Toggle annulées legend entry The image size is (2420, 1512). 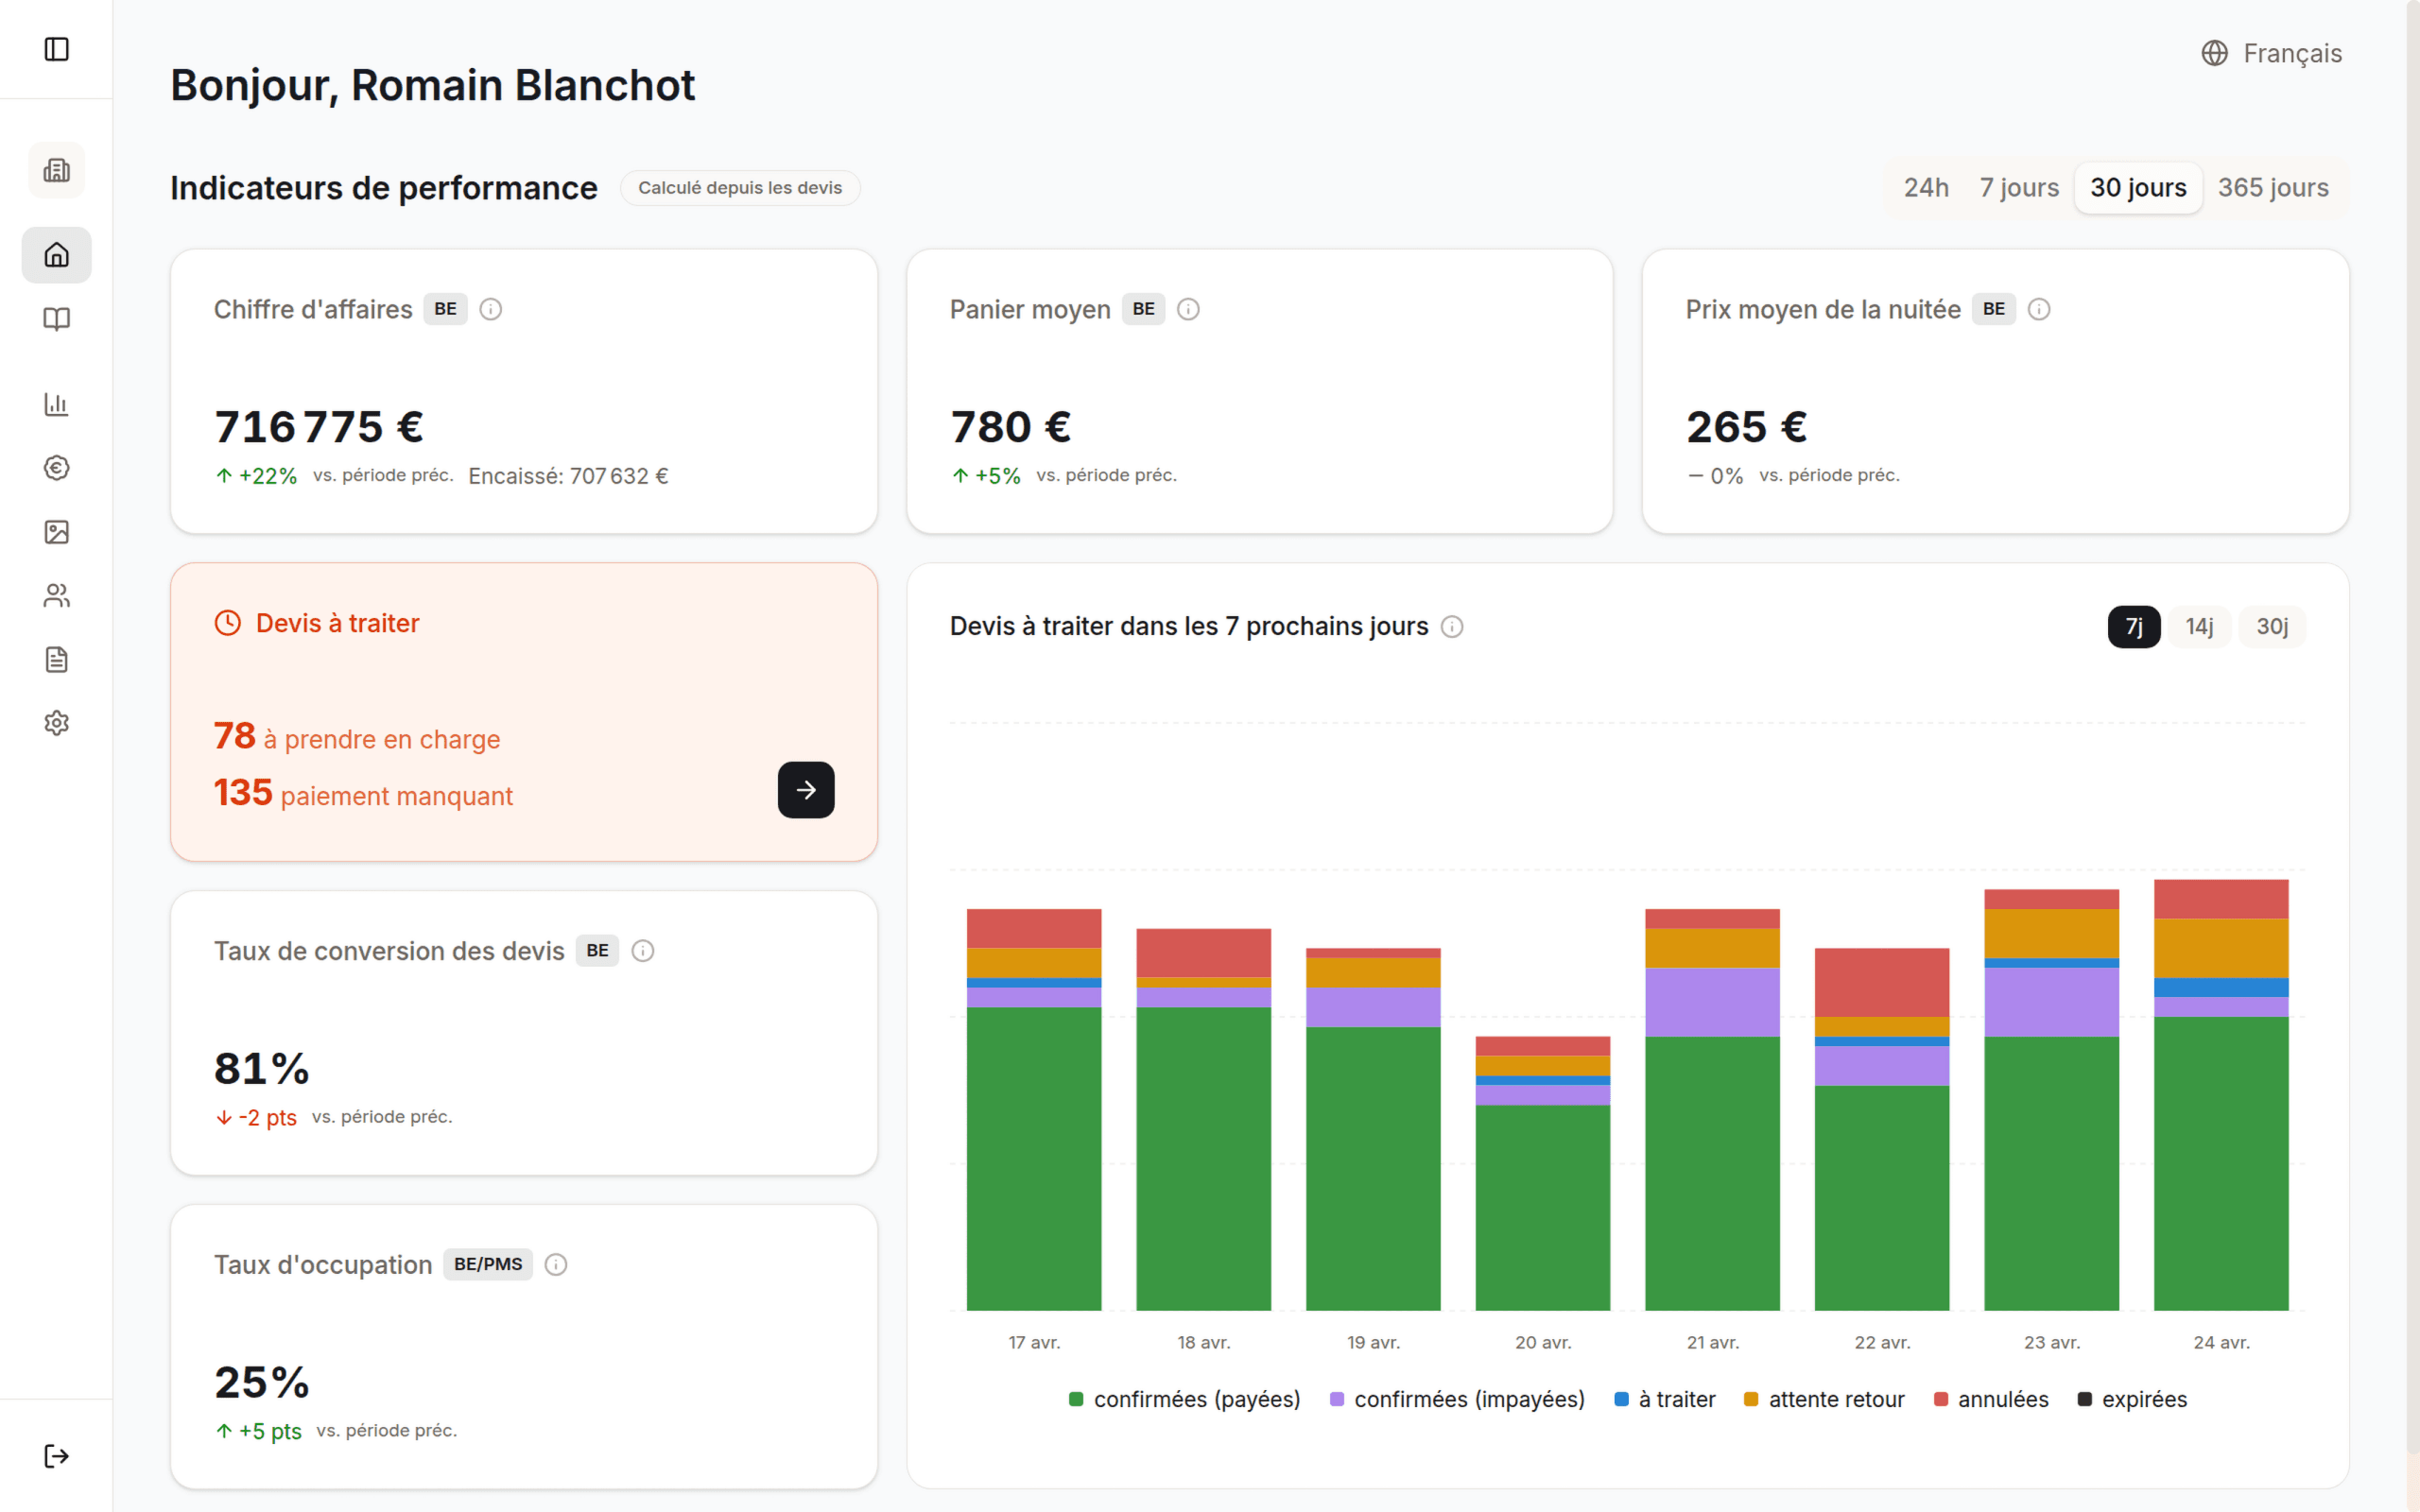pos(1991,1399)
